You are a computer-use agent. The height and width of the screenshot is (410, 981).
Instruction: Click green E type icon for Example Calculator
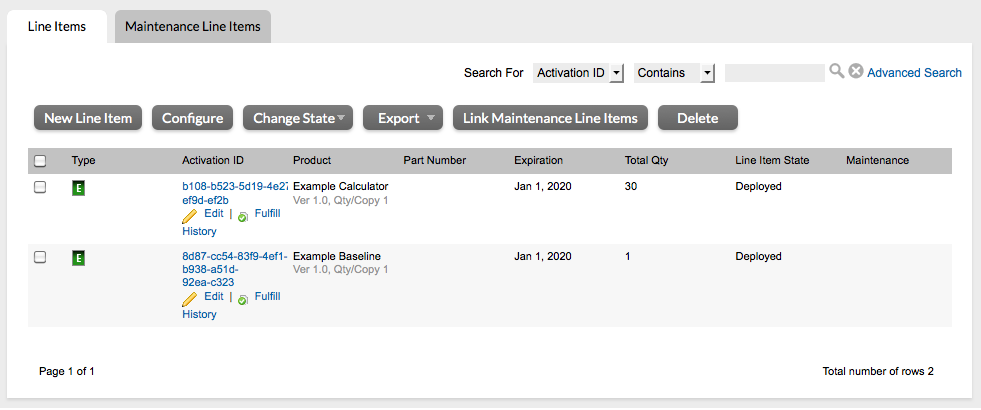[x=79, y=188]
